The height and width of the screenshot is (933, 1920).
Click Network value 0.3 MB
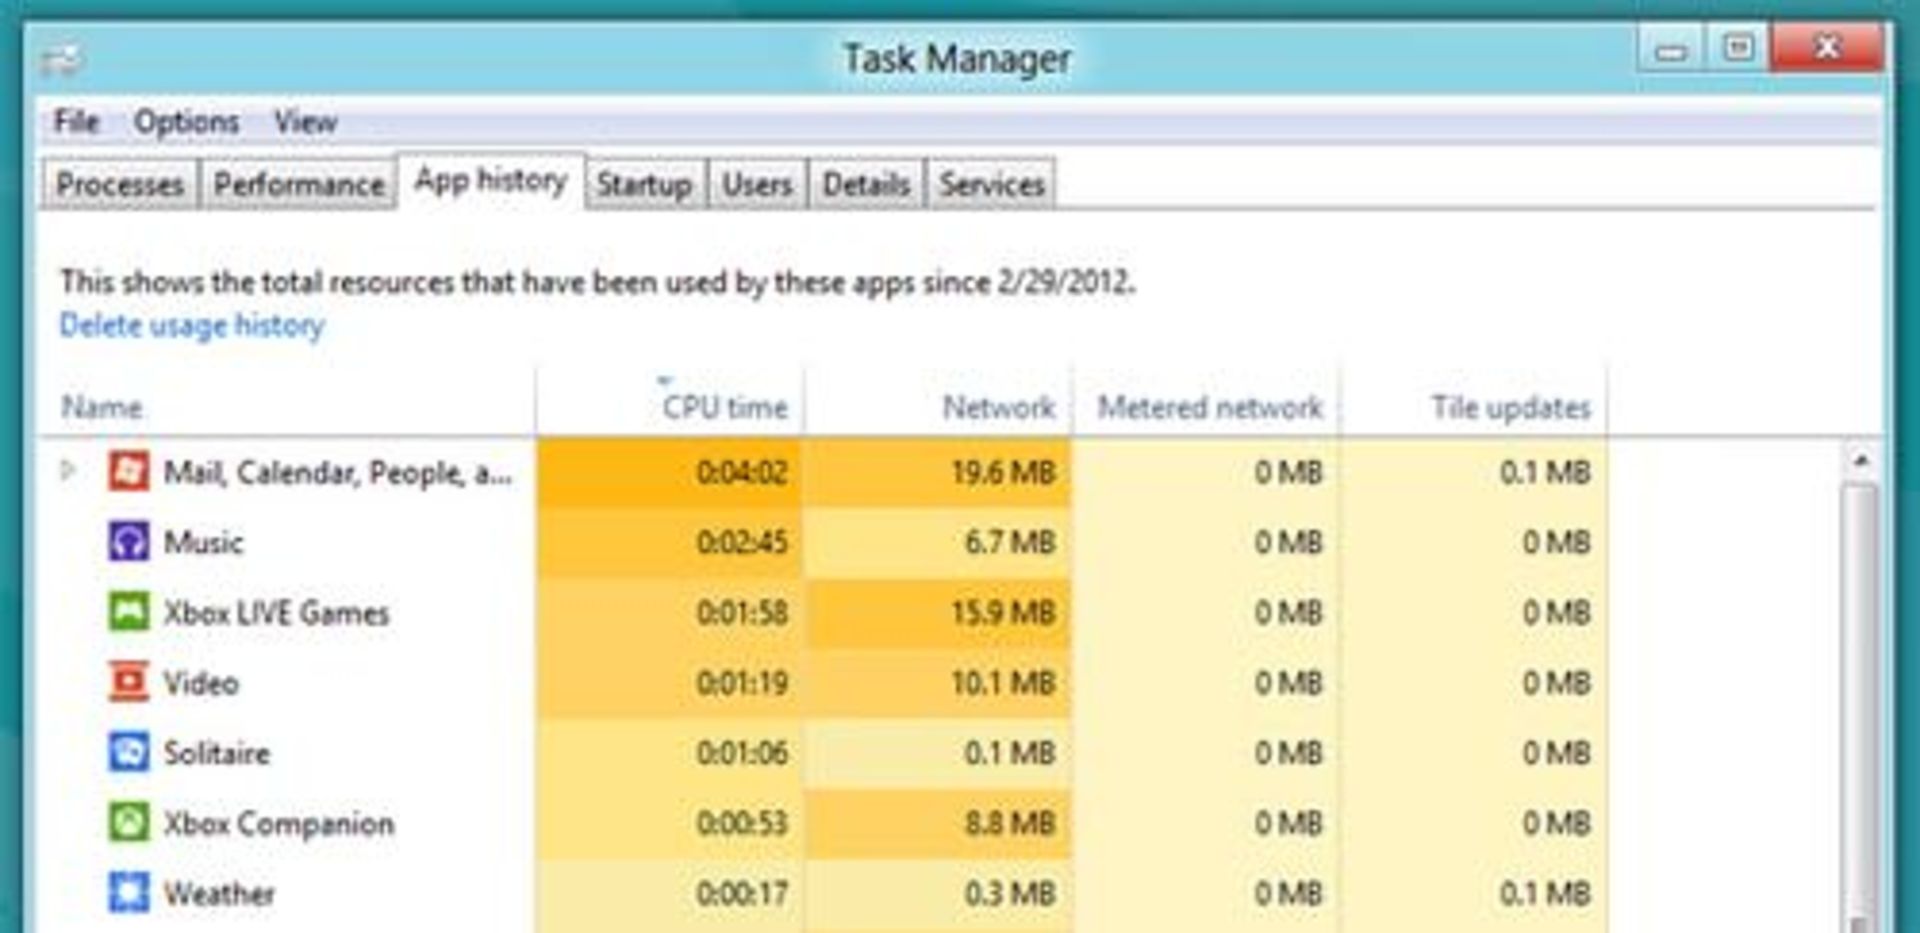click(1010, 893)
